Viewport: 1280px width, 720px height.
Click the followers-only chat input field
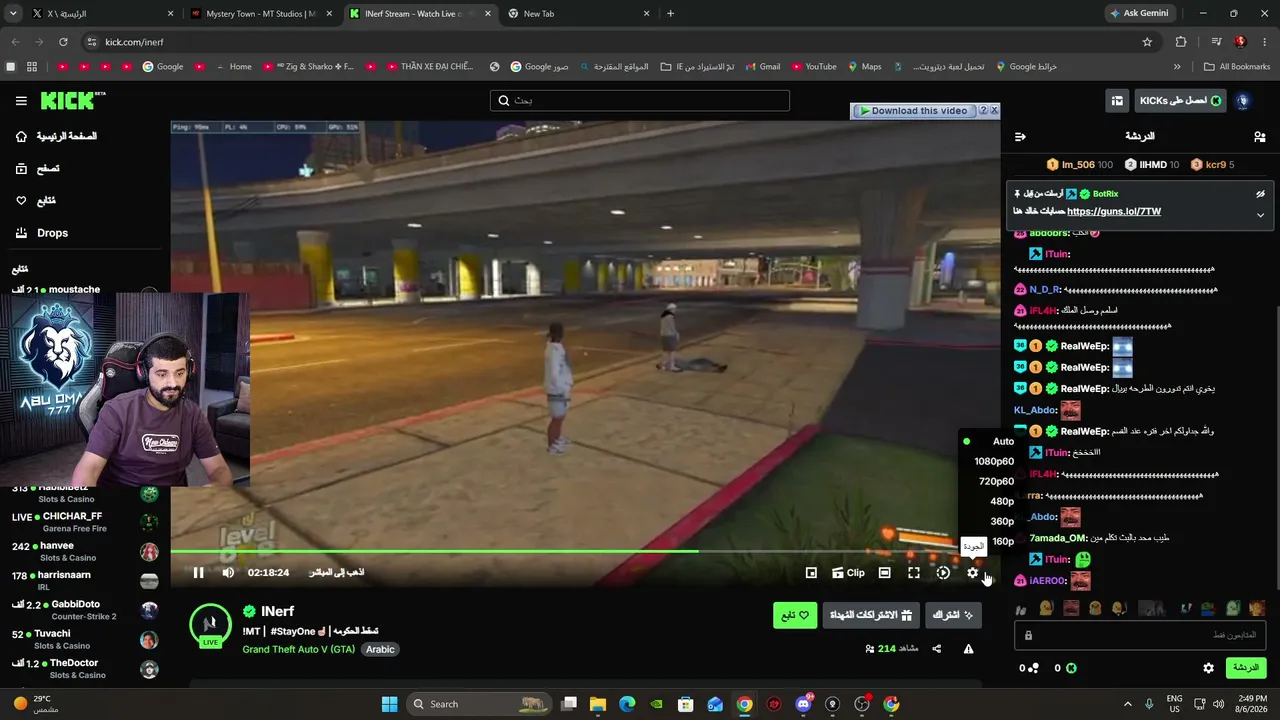pos(1139,635)
